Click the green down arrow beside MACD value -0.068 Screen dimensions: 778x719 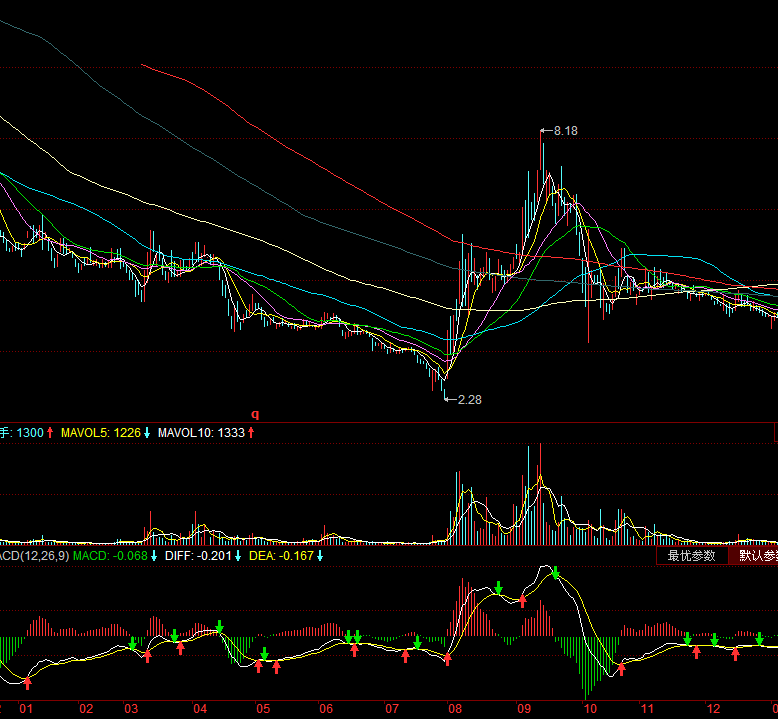(154, 555)
